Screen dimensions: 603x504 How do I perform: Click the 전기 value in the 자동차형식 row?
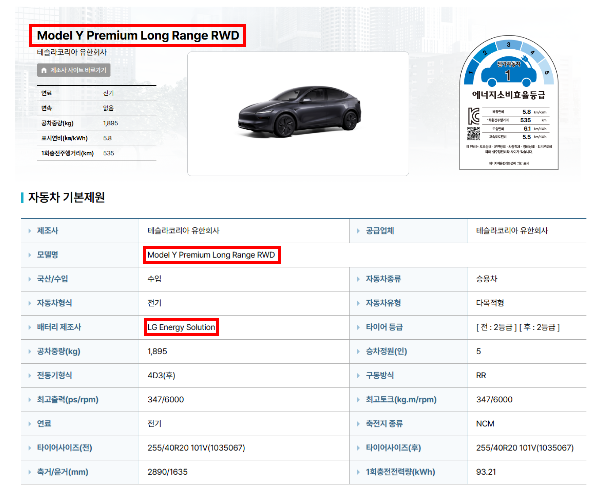(x=155, y=303)
